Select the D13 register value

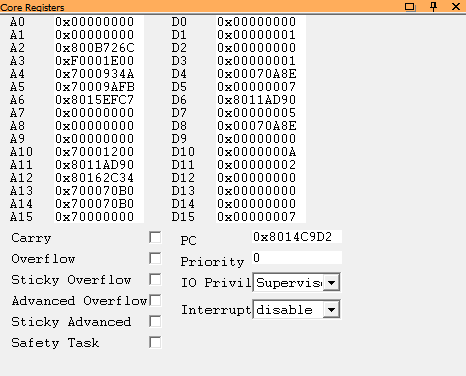coord(261,191)
